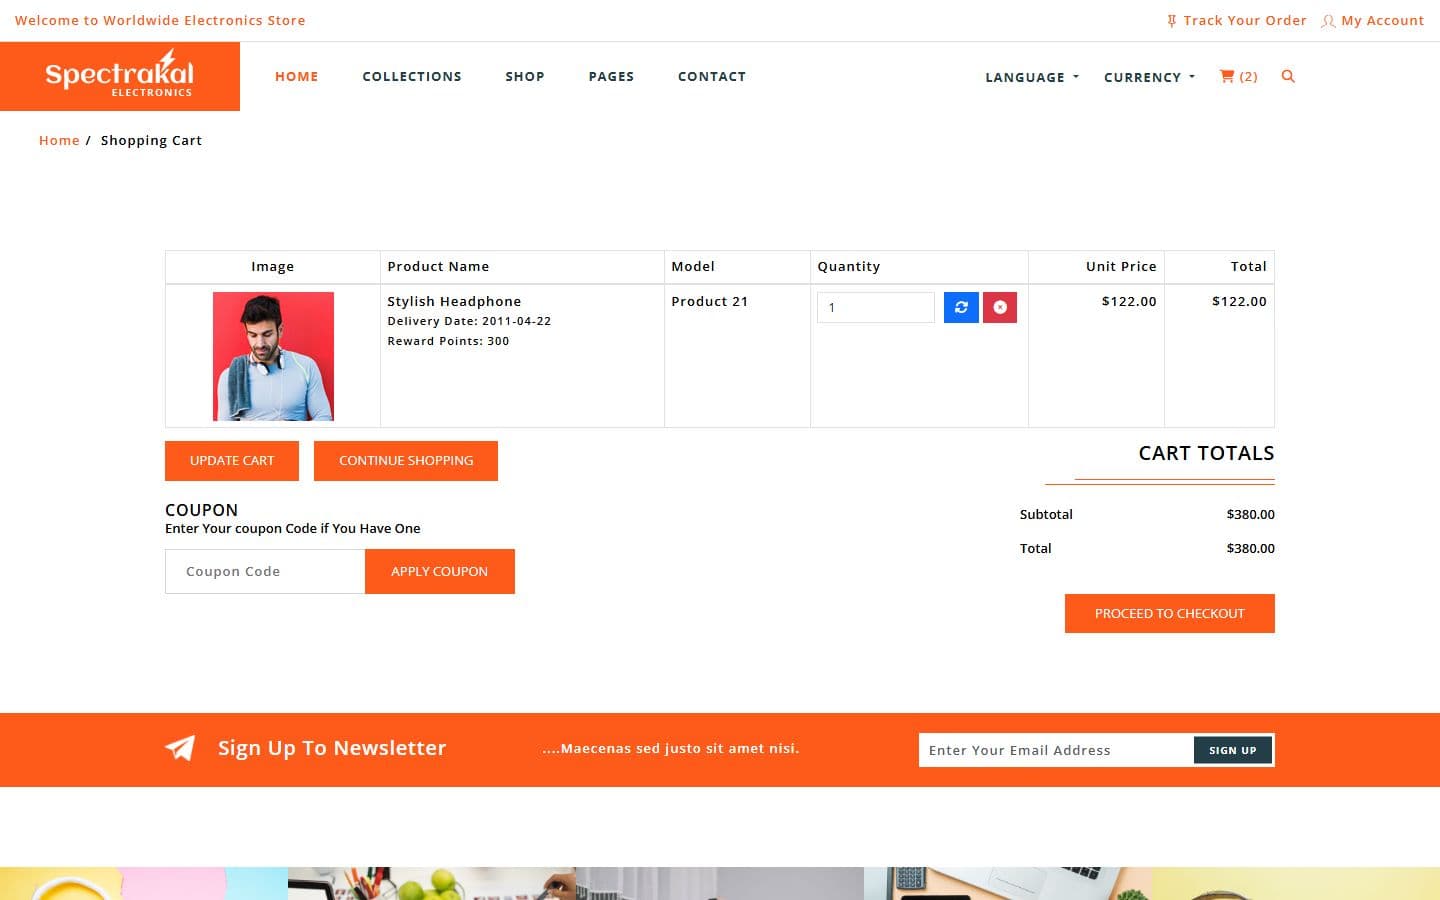Image resolution: width=1440 pixels, height=900 pixels.
Task: Remove Stylish Headphone with the red icon
Action: pyautogui.click(x=1000, y=307)
